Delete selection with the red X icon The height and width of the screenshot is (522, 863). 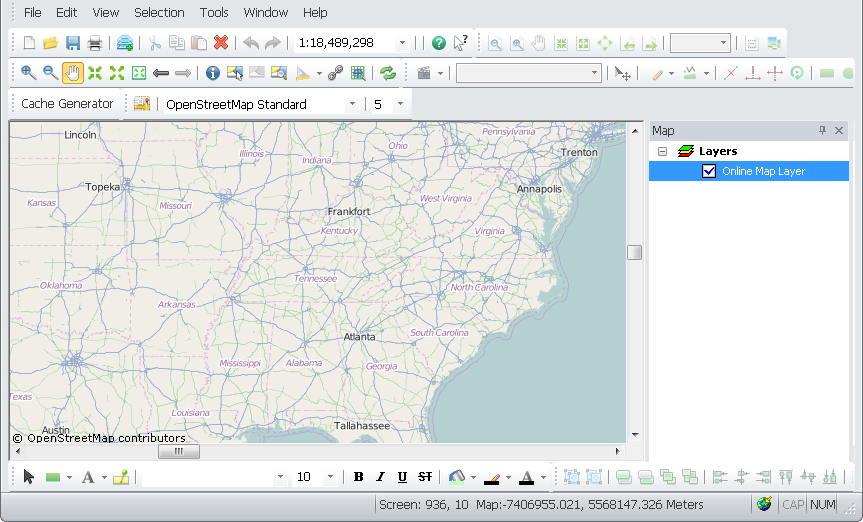(221, 42)
